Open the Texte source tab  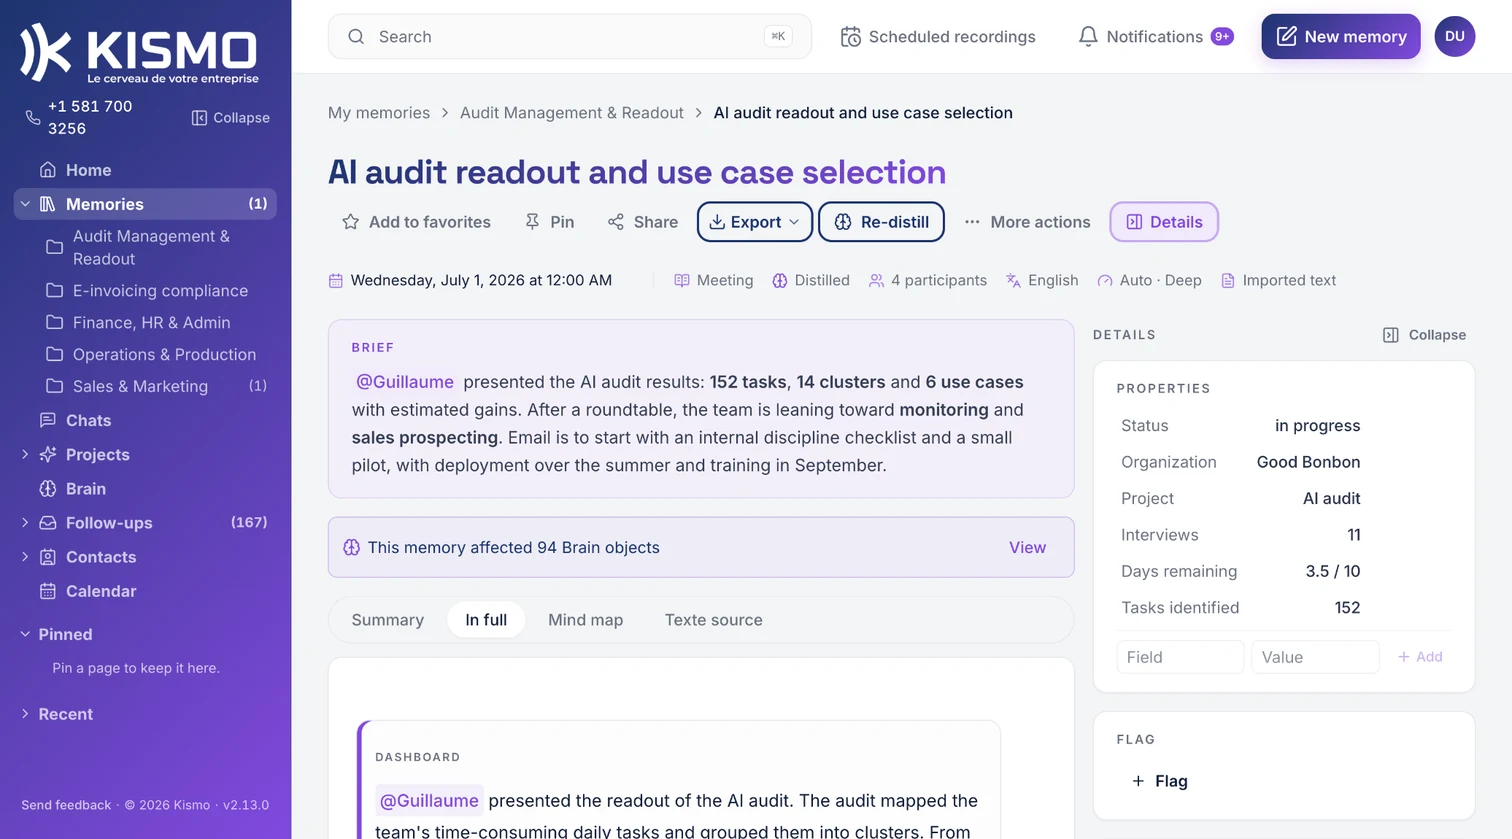click(714, 620)
